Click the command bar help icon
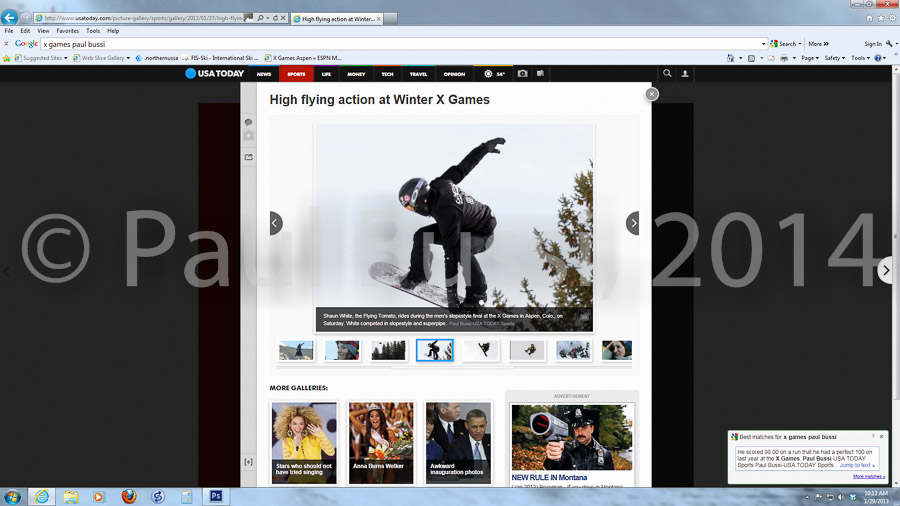The image size is (900, 506). (x=878, y=58)
